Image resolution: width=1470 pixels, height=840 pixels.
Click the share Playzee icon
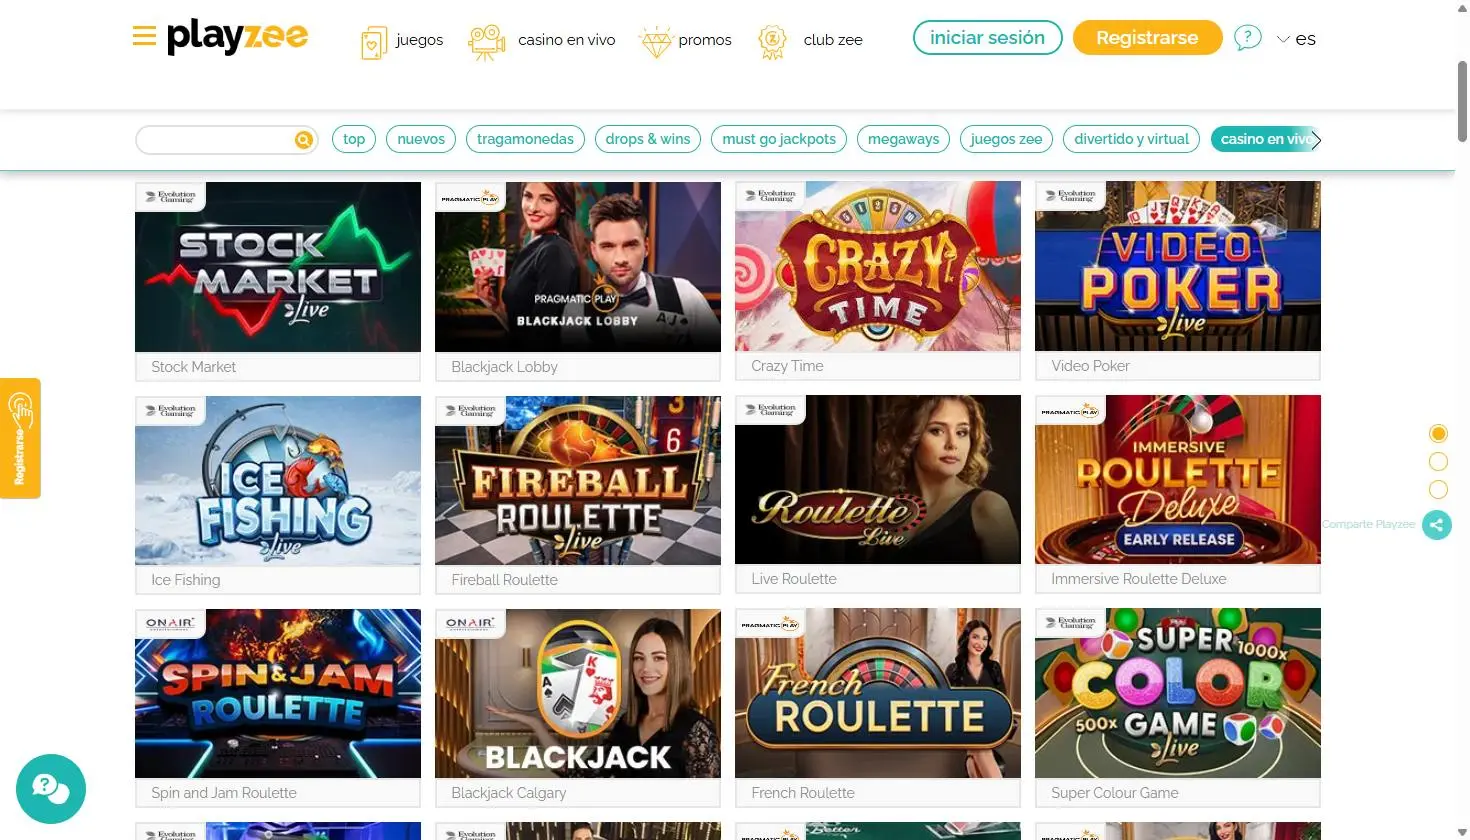(1437, 524)
